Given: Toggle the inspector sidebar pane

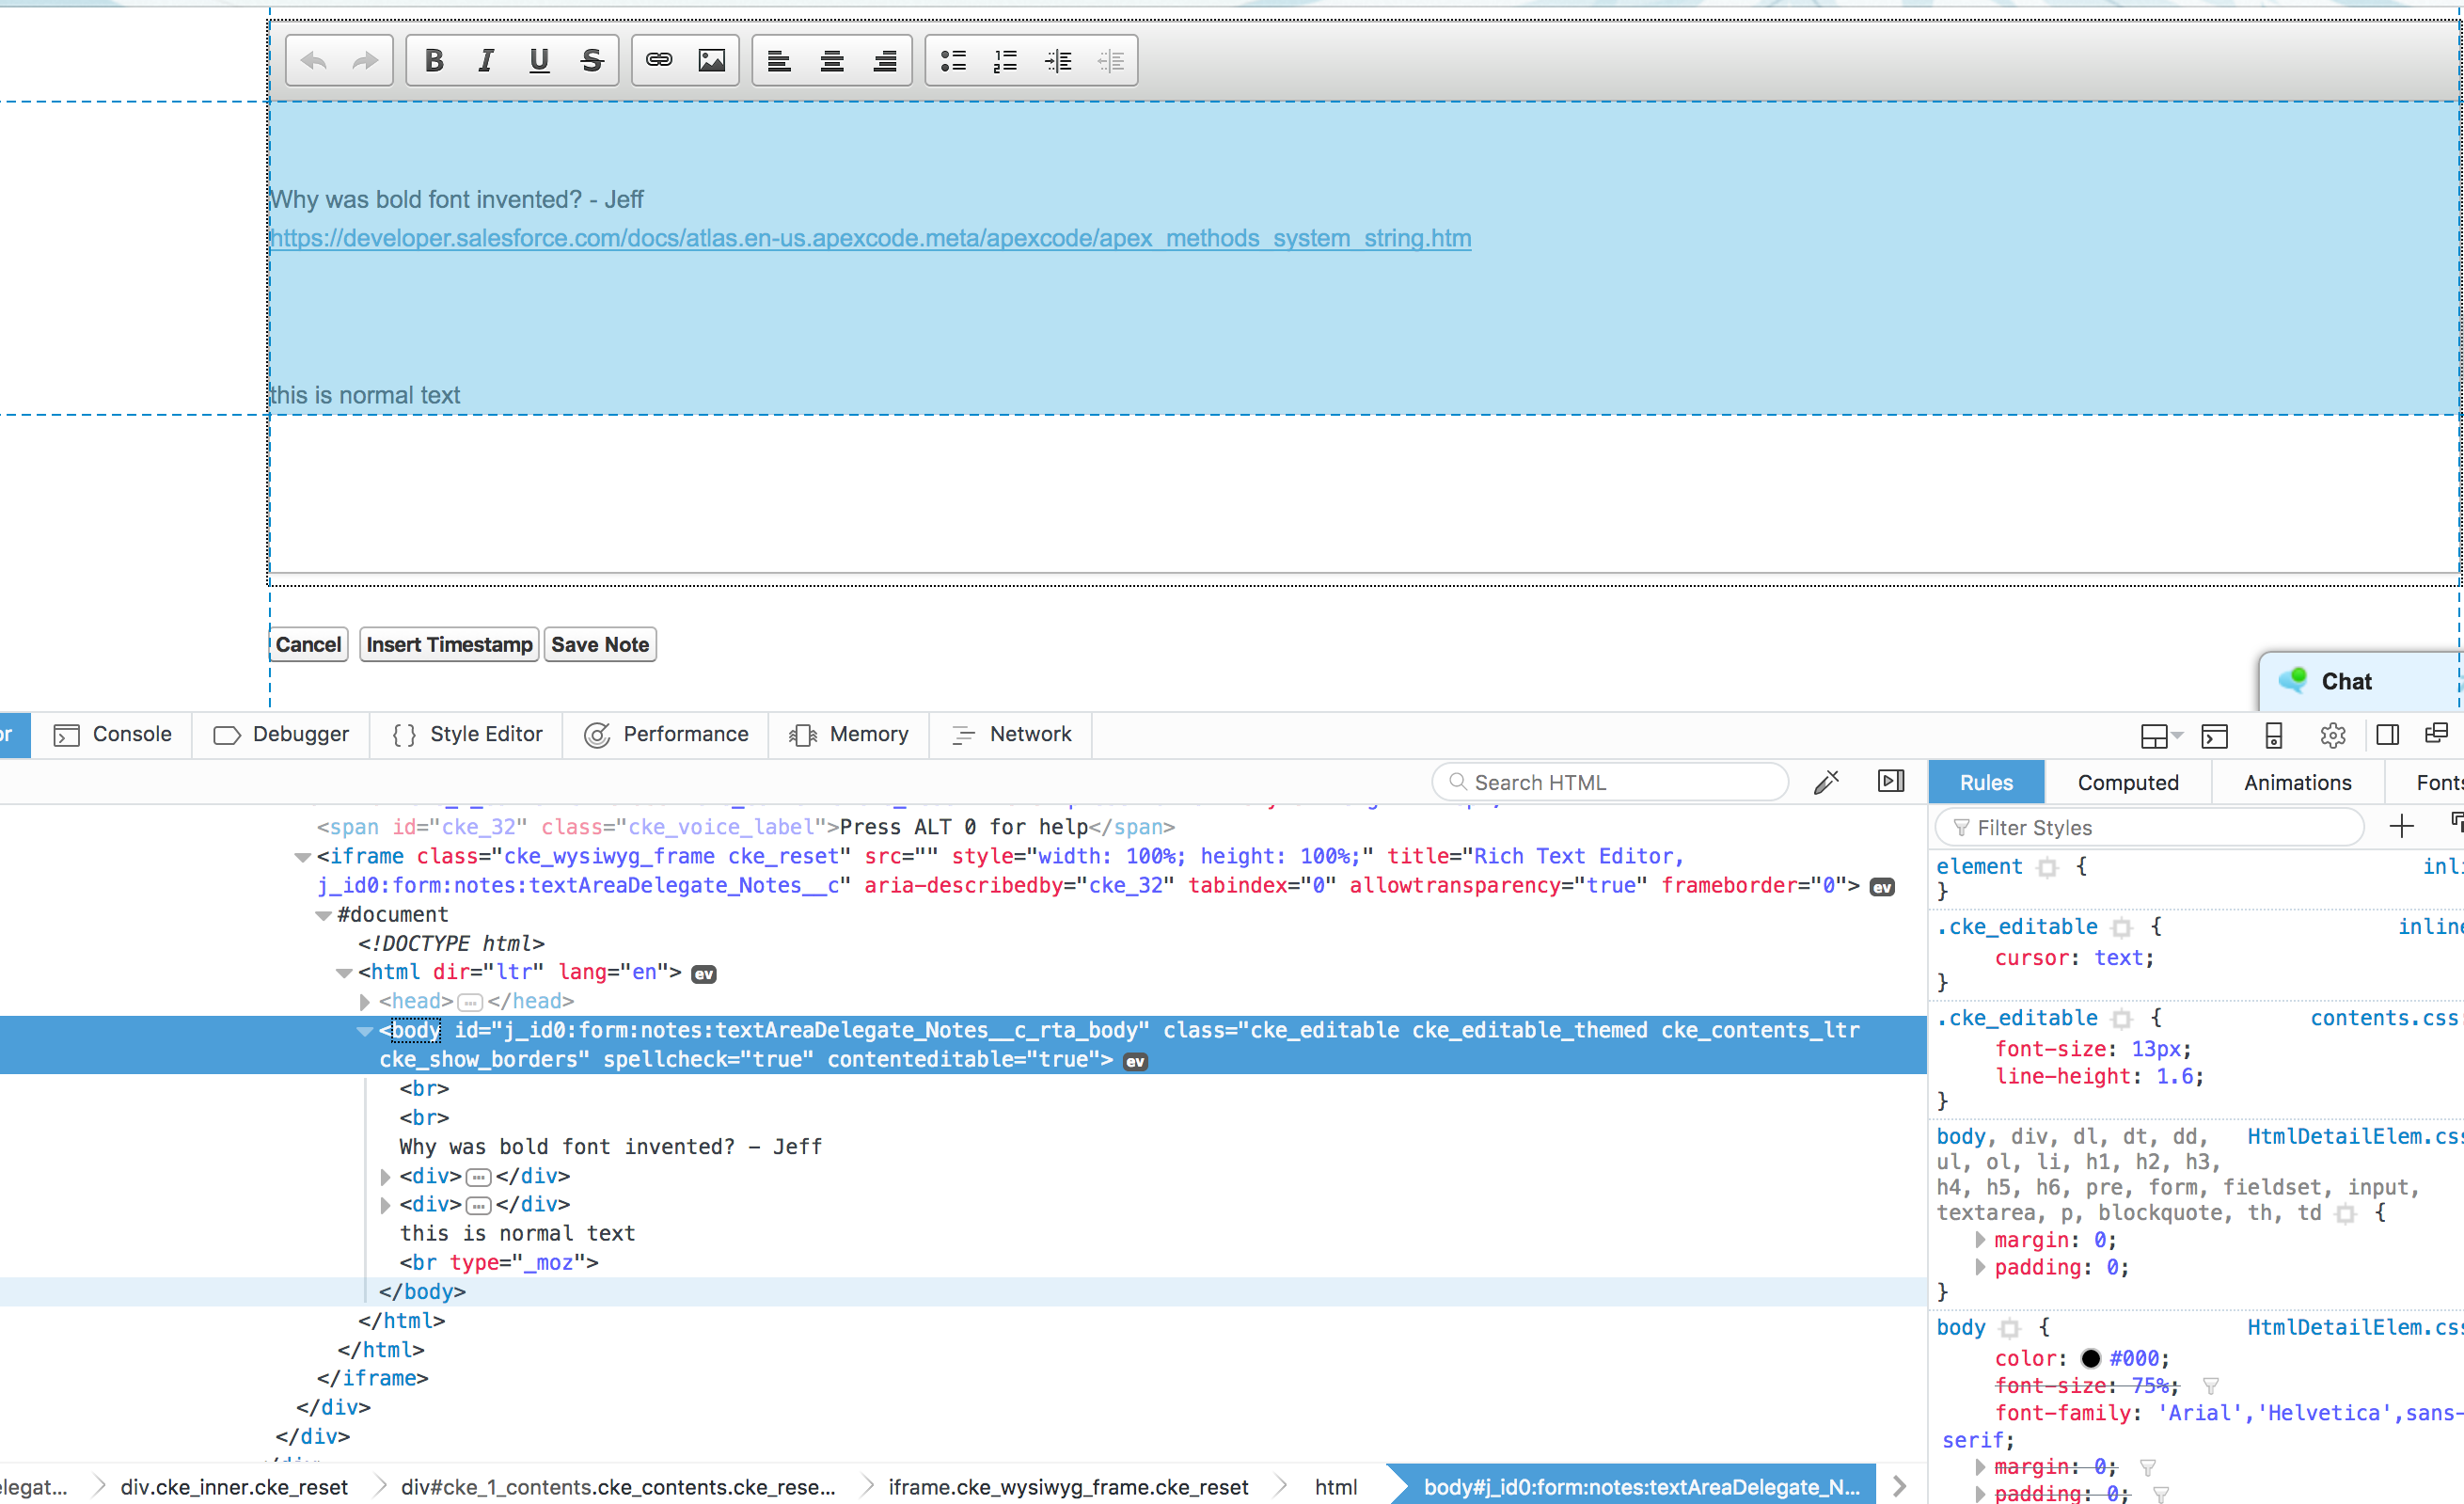Looking at the screenshot, I should [1891, 781].
